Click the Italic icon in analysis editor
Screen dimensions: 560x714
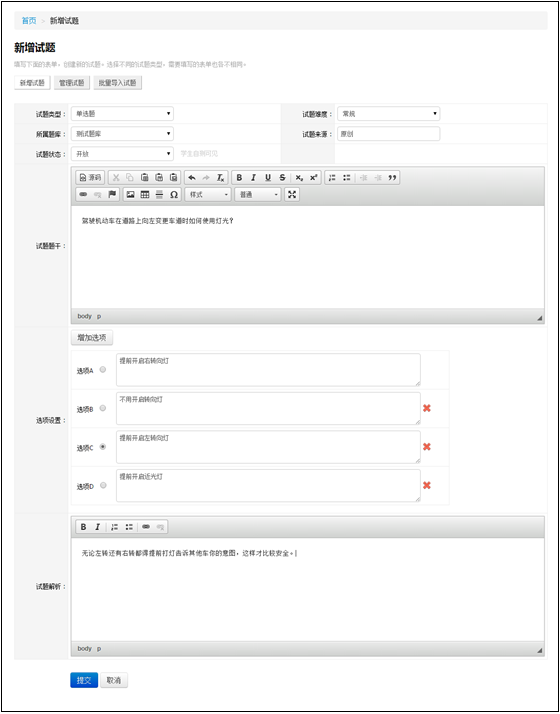97,527
